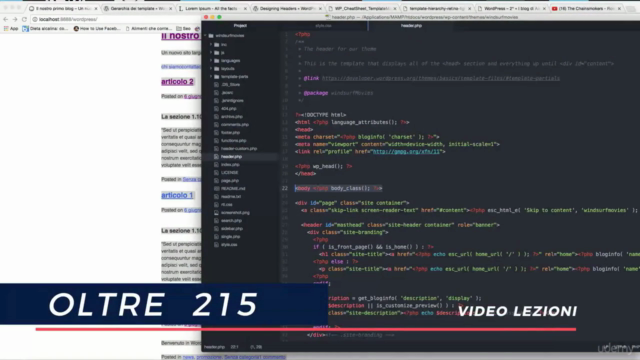Open the articolo 2 post link
Image resolution: width=640 pixels, height=360 pixels.
(x=177, y=82)
